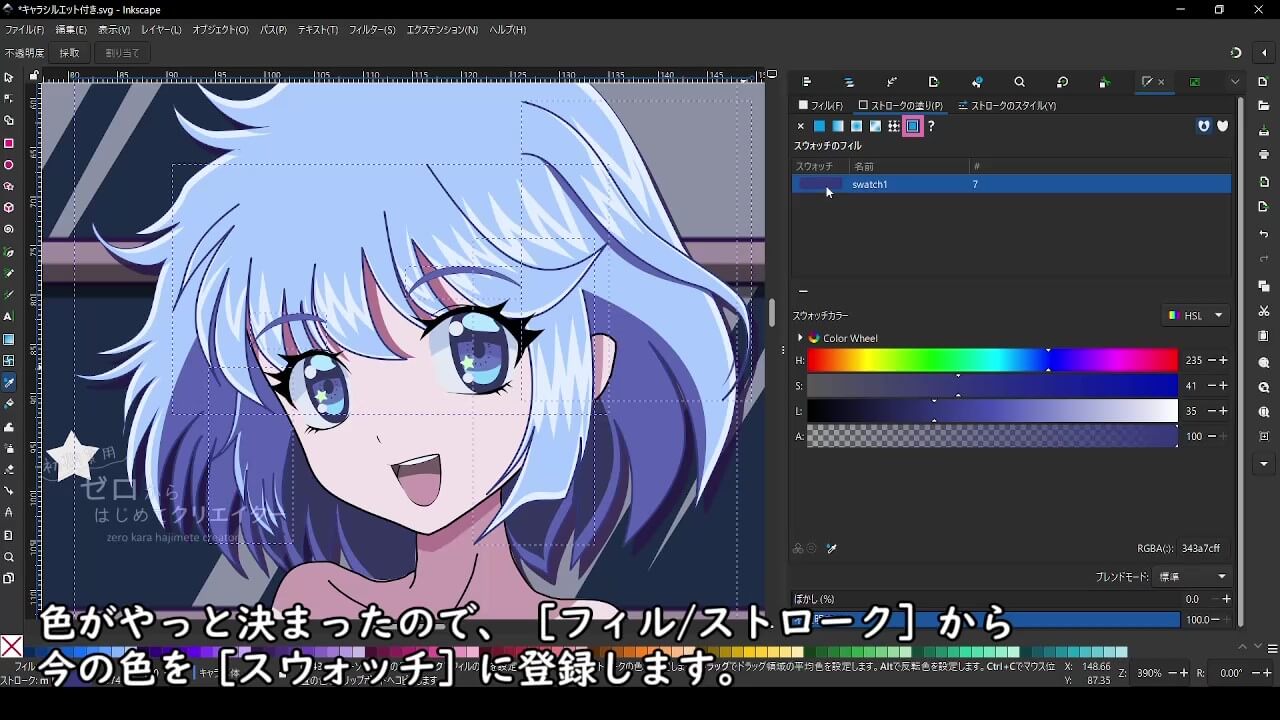Image resolution: width=1280 pixels, height=720 pixels.
Task: Activate the Text tool
Action: [x=9, y=317]
